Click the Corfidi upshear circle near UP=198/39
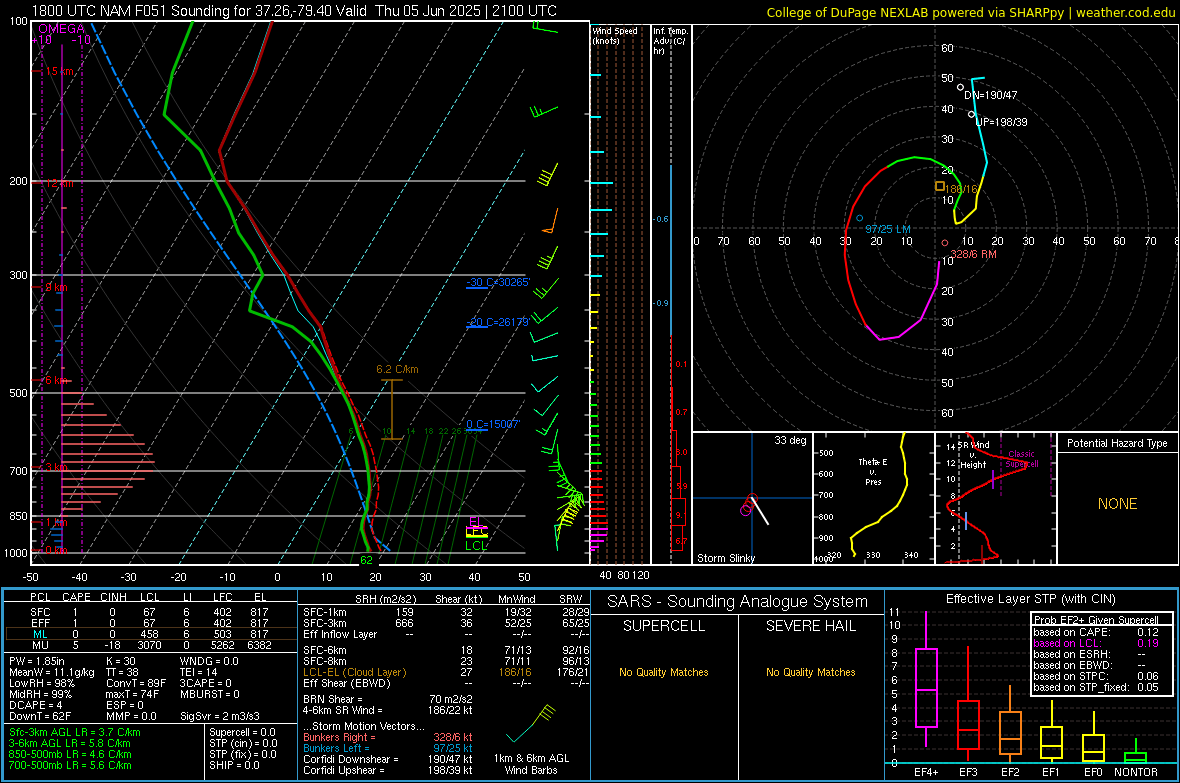Screen dimensions: 1180x783 tap(972, 114)
